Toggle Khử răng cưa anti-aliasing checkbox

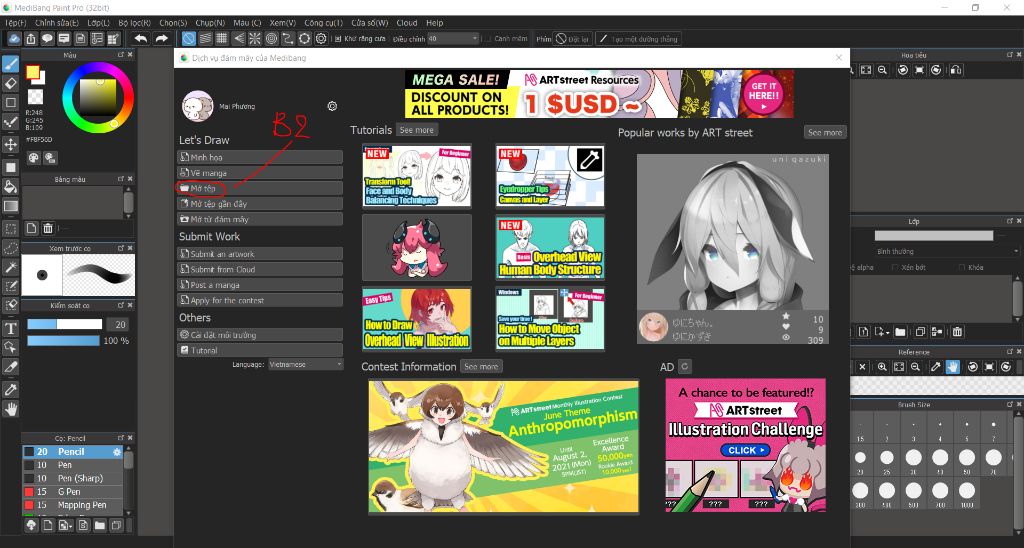click(338, 39)
